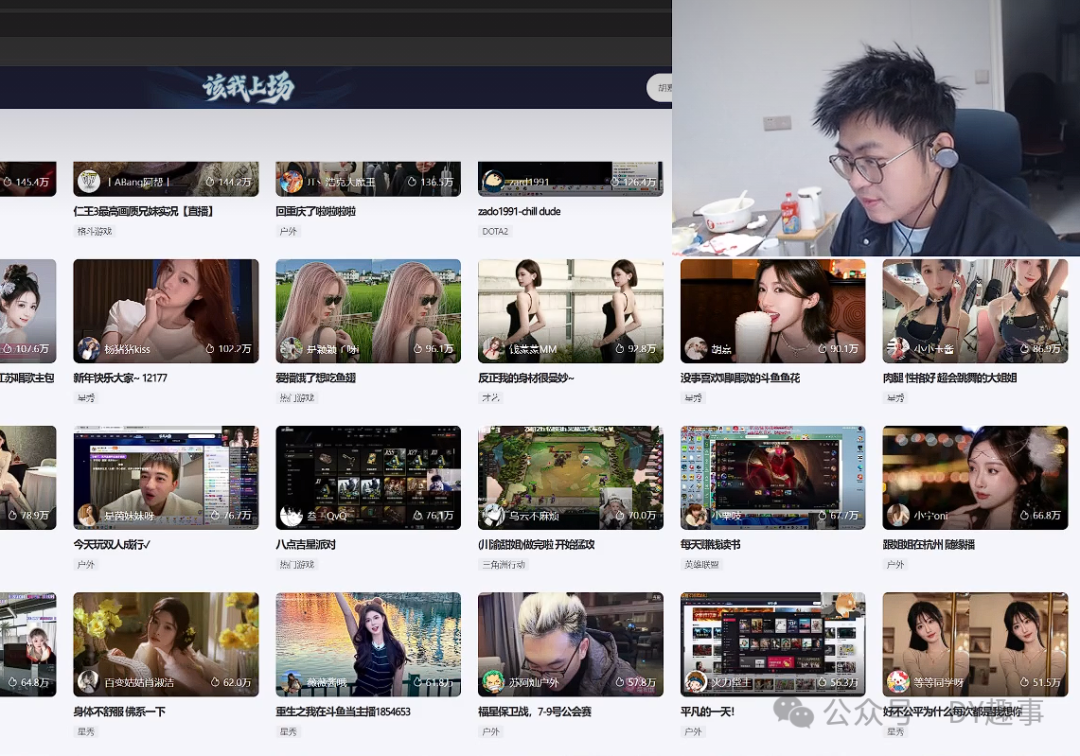Click avatar on the 身体不舒服 佛系一下 card
The image size is (1080, 756).
89,682
